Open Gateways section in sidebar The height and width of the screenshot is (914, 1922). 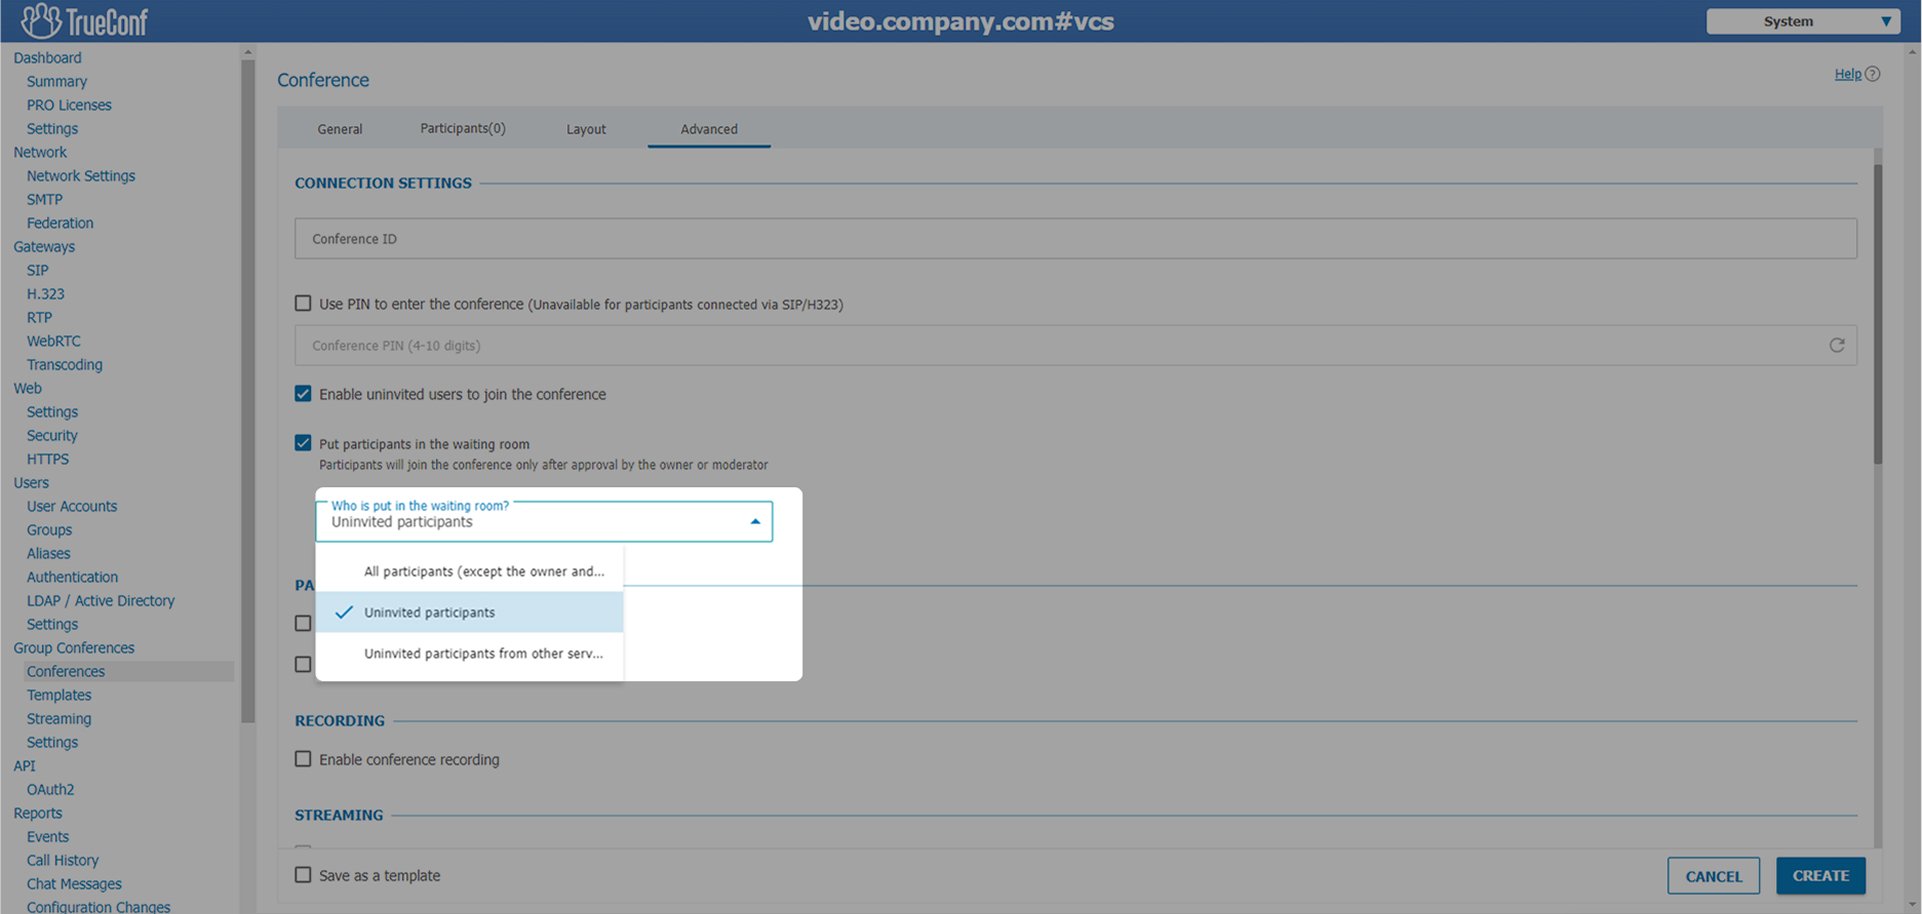(x=44, y=247)
